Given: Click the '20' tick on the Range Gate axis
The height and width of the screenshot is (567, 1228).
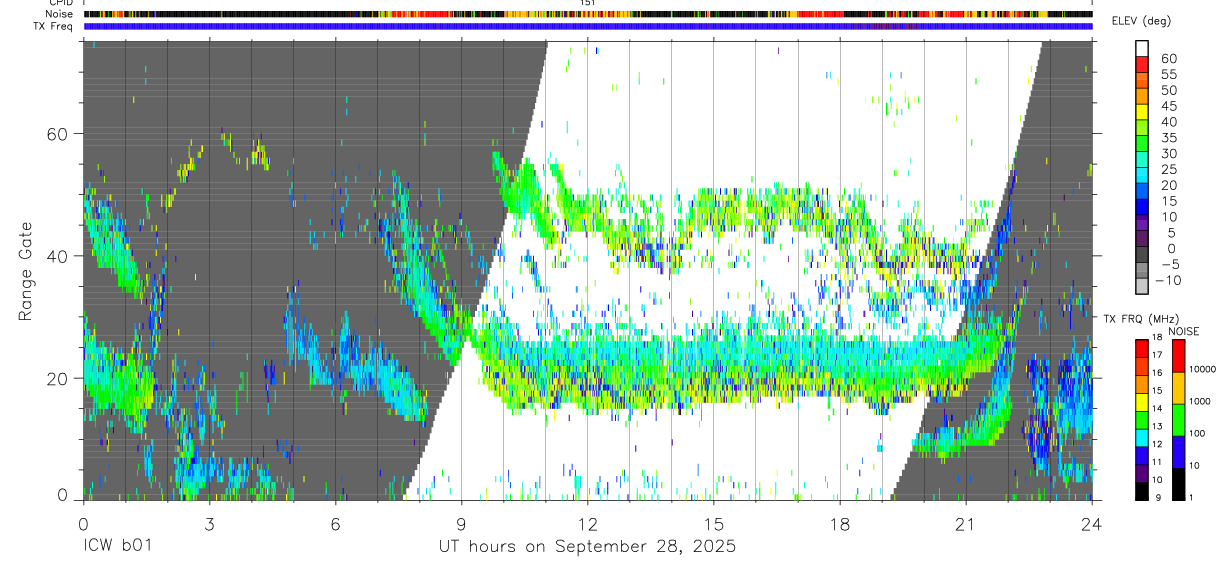Looking at the screenshot, I should point(58,378).
